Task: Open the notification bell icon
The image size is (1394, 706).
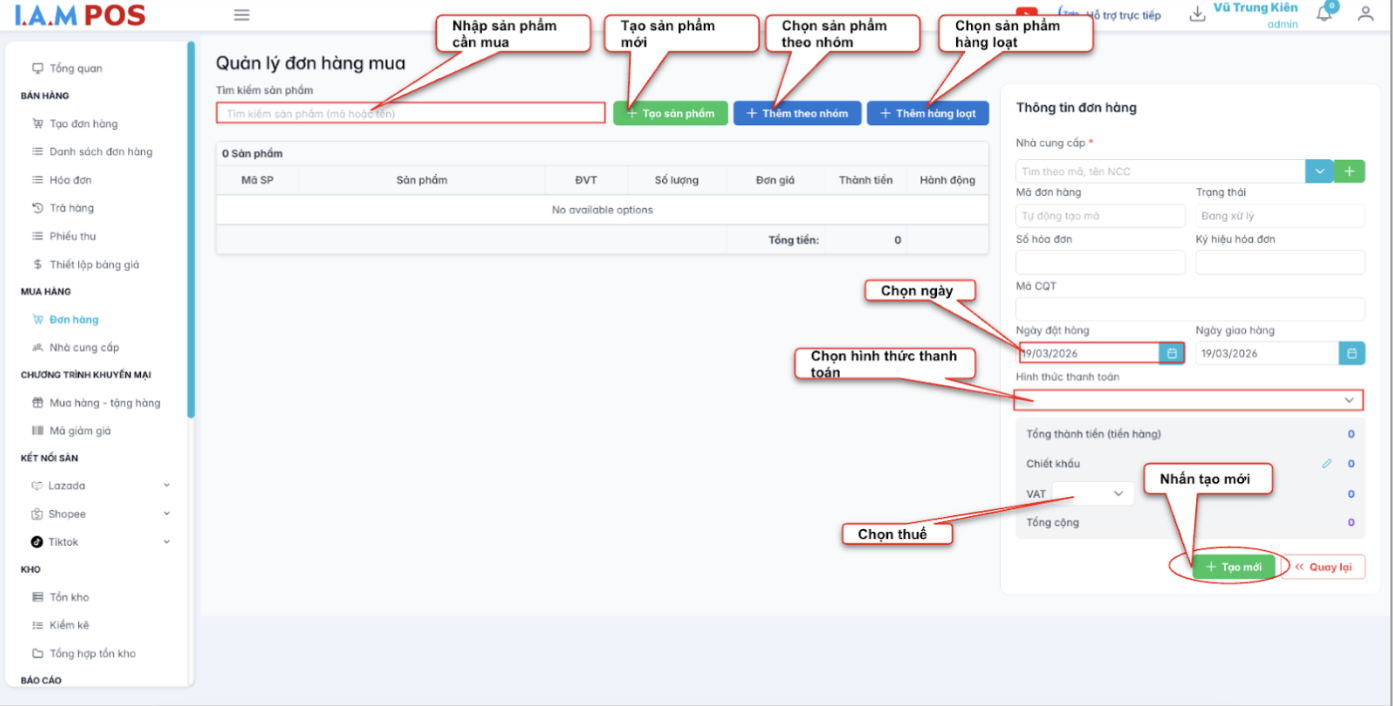Action: tap(1324, 14)
